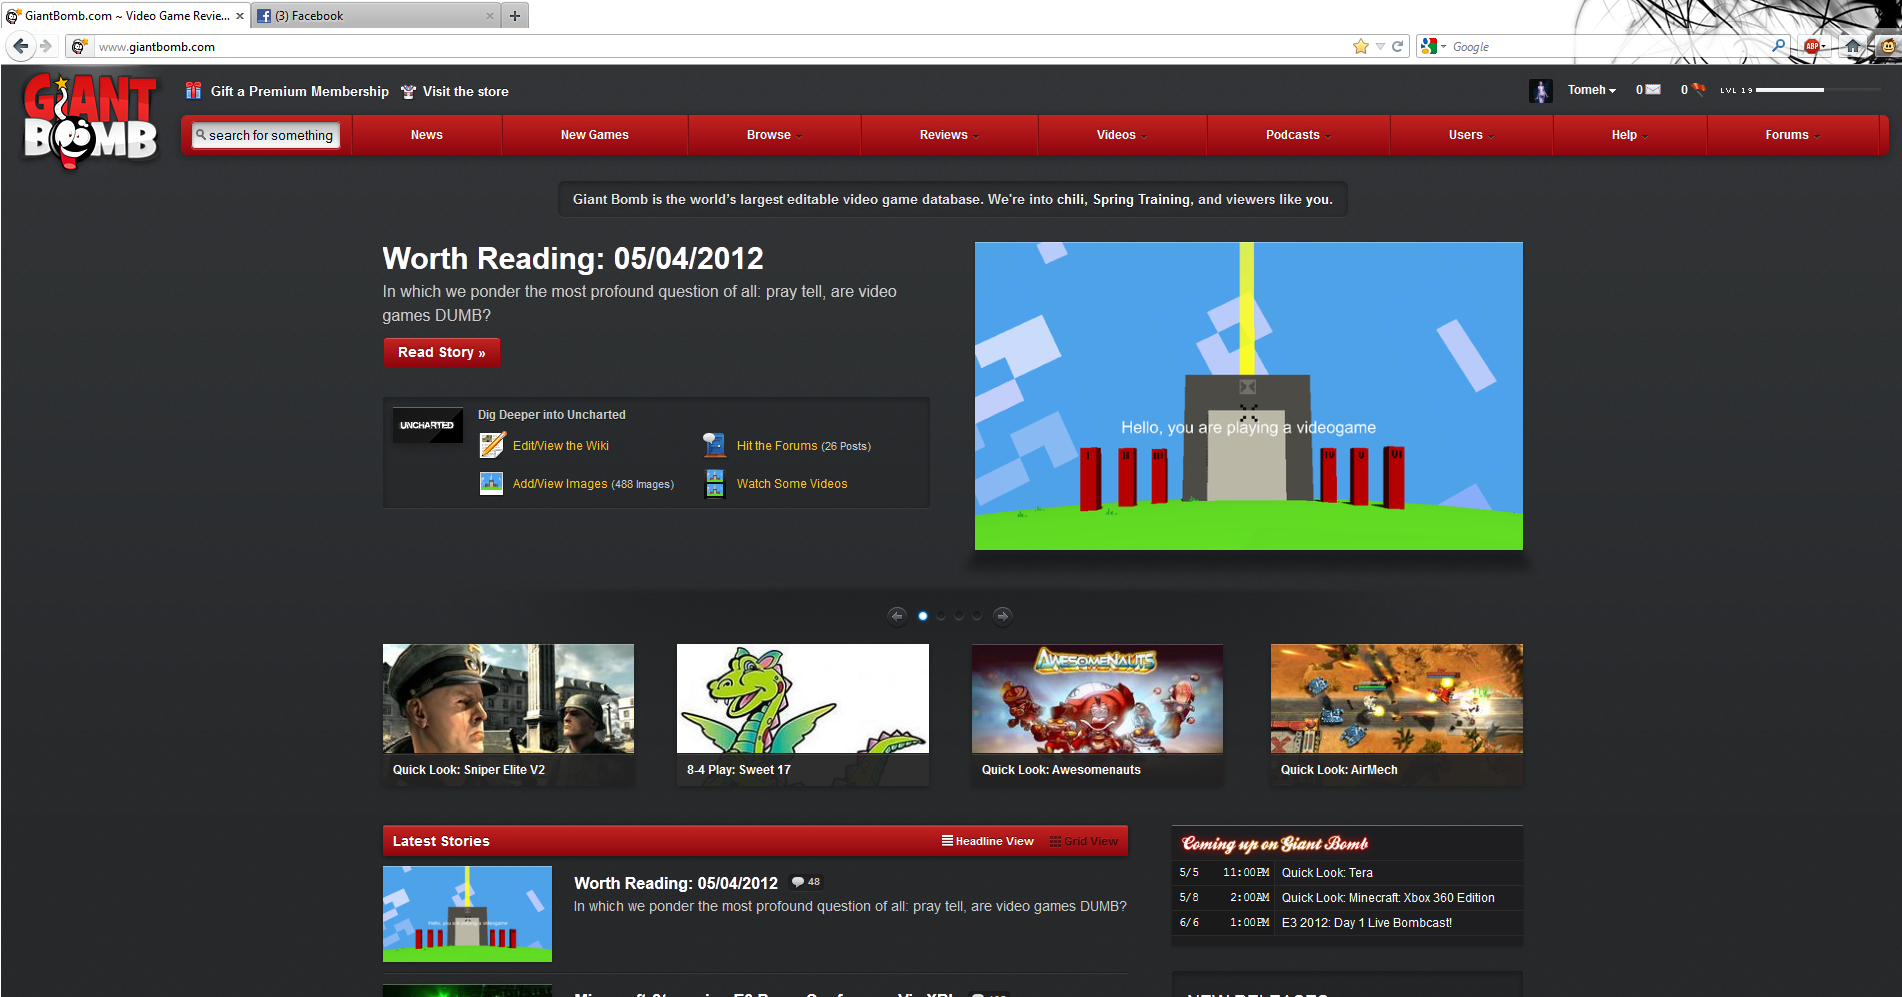Image resolution: width=1902 pixels, height=997 pixels.
Task: Open the Reviews dropdown menu
Action: (x=949, y=135)
